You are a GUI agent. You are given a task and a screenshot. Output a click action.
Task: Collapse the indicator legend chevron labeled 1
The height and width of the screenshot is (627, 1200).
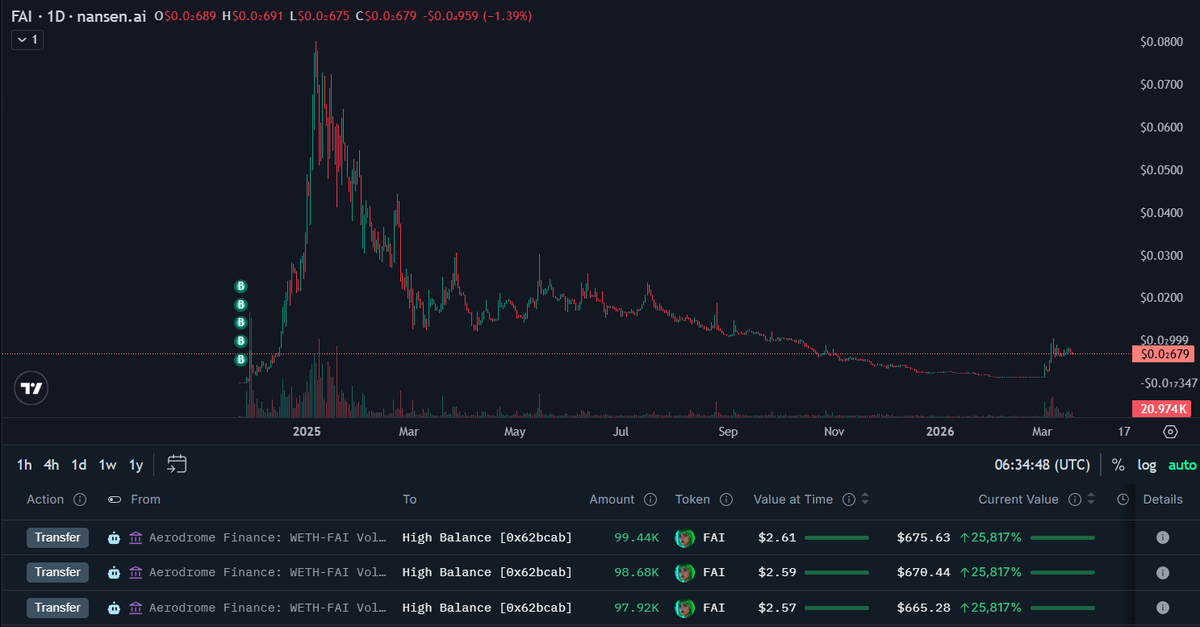26,40
